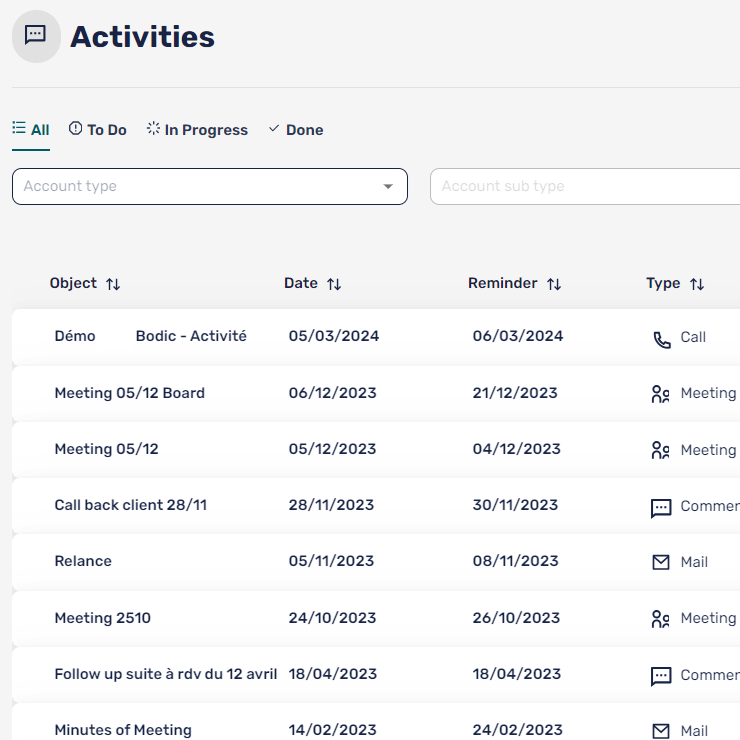This screenshot has width=740, height=740.
Task: Click the meeting icon for Meeting 05/12 Board
Action: point(660,394)
